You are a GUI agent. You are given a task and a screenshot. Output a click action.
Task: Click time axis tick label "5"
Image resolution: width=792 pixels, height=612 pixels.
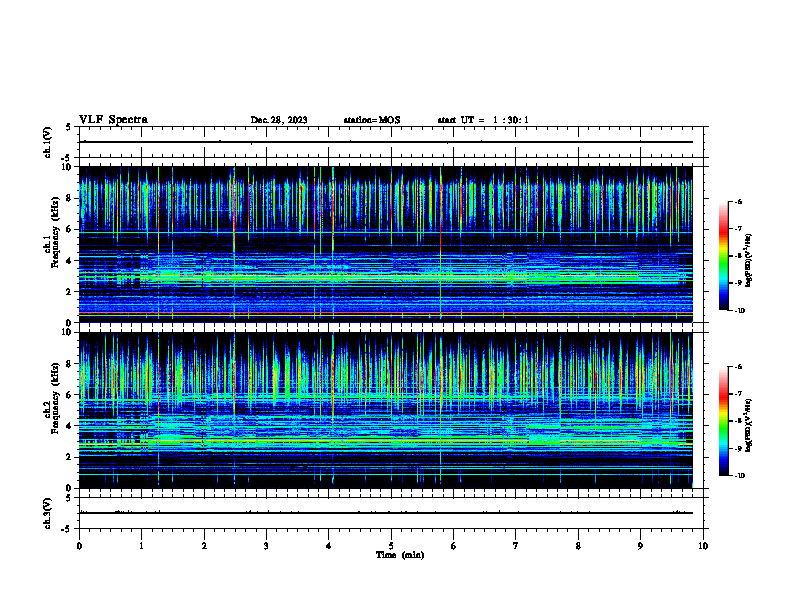(391, 546)
